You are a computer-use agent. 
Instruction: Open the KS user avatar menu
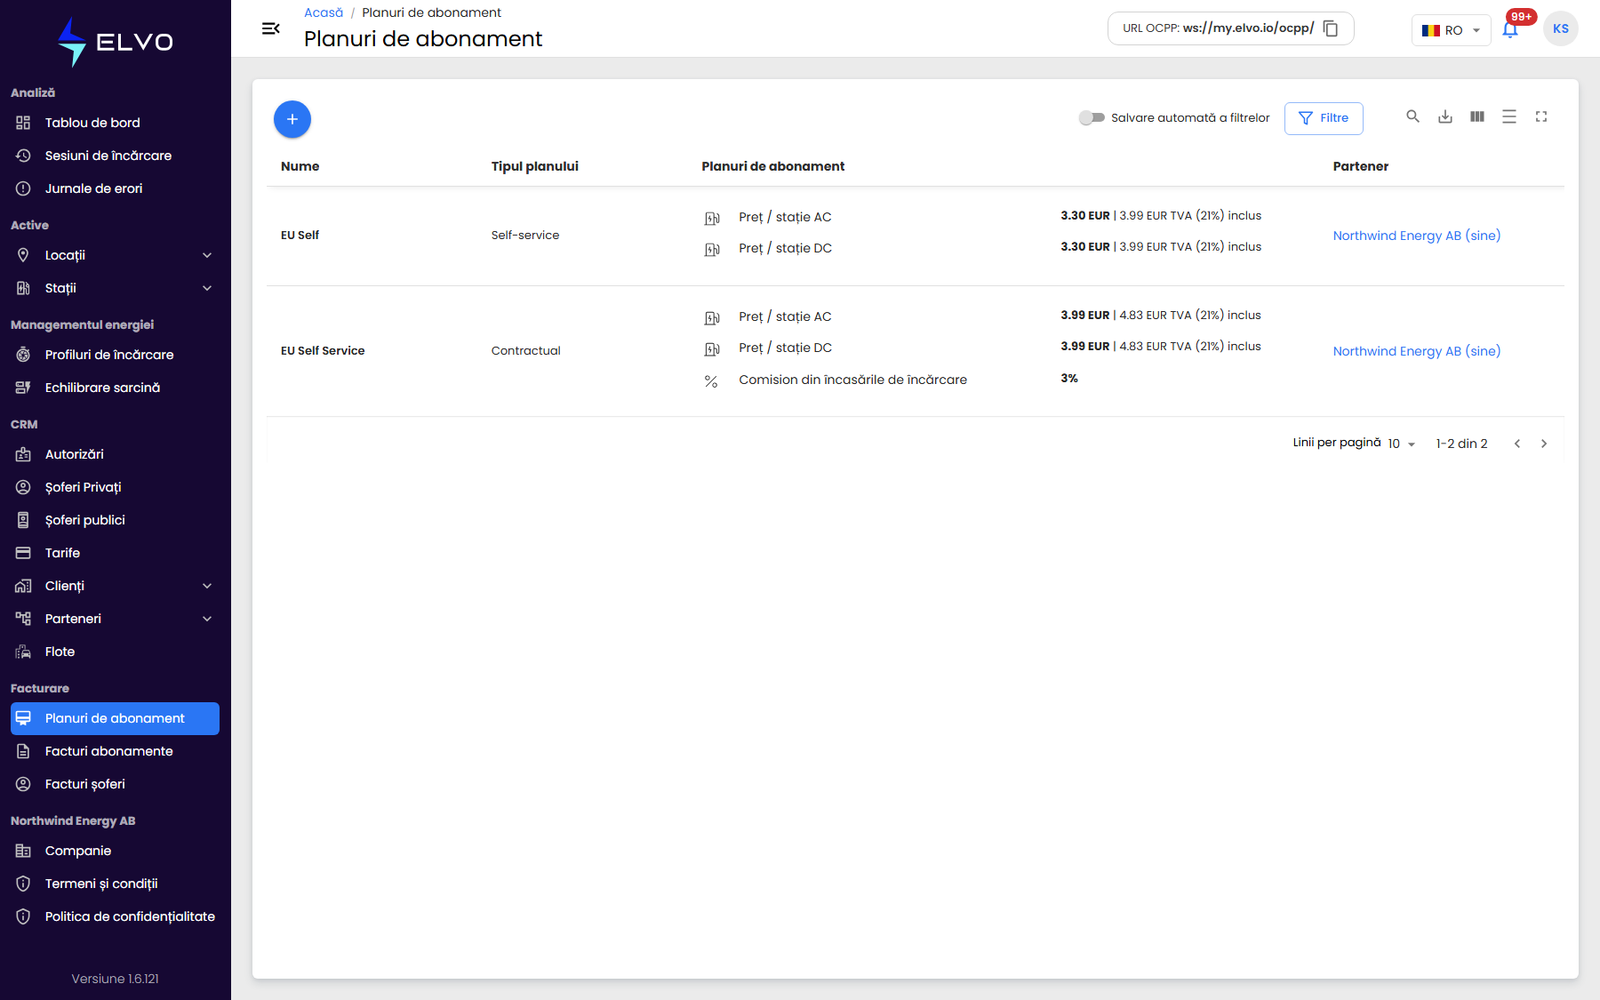tap(1560, 29)
